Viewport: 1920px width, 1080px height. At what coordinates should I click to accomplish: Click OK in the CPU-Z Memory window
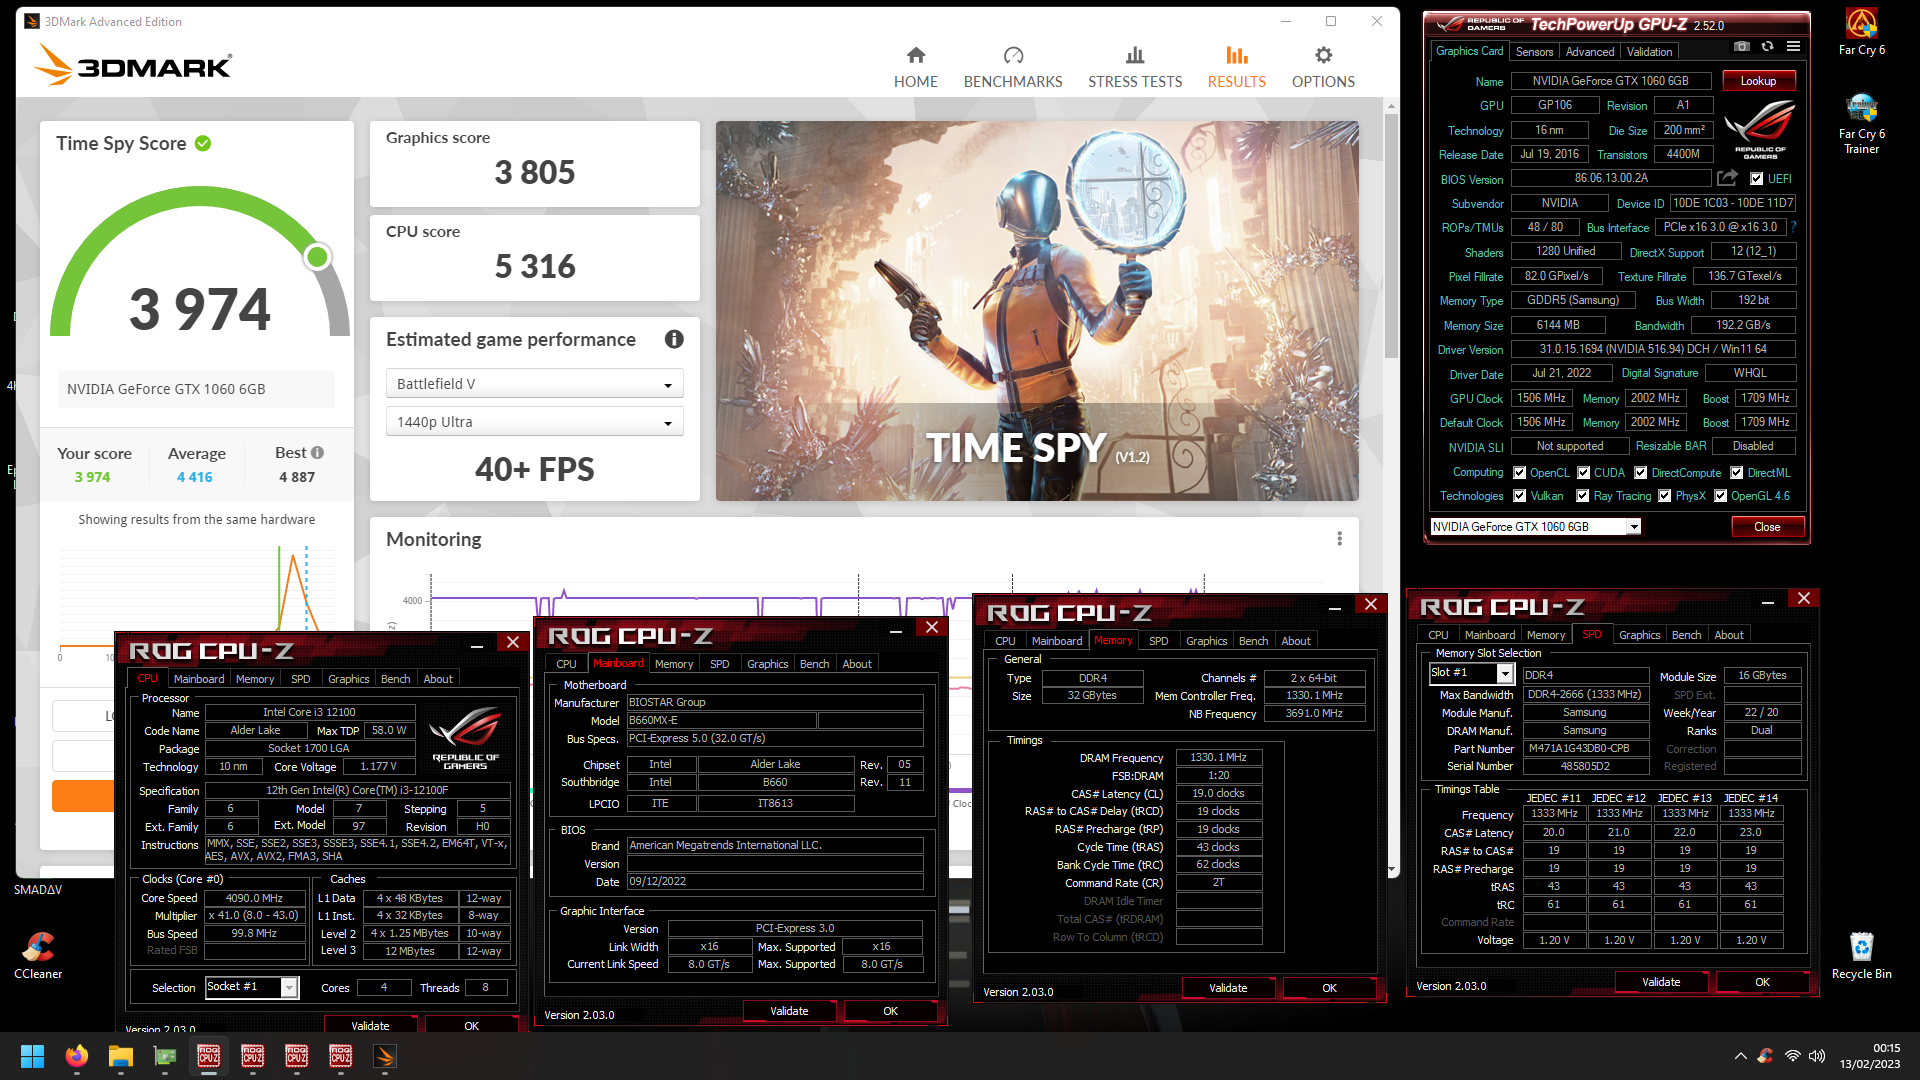[1329, 988]
